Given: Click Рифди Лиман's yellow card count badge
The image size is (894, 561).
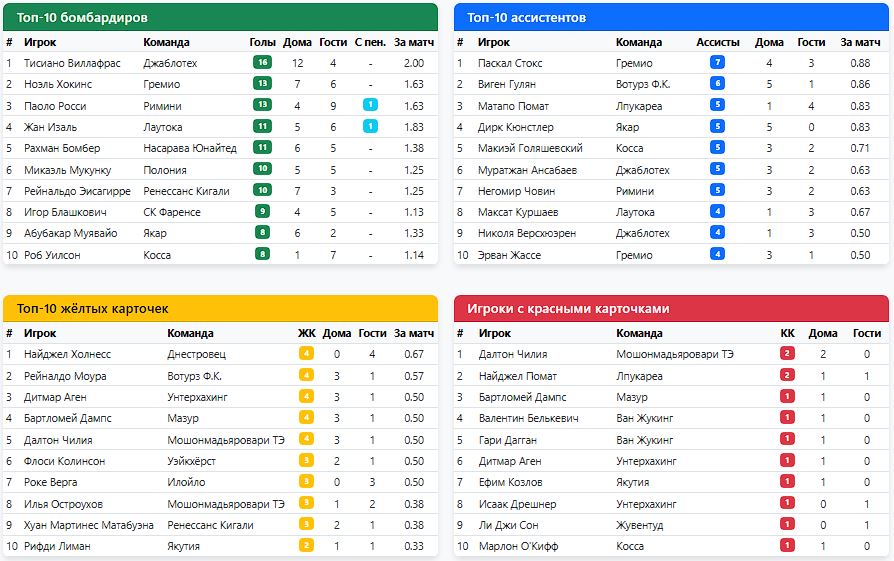Looking at the screenshot, I should pos(307,546).
